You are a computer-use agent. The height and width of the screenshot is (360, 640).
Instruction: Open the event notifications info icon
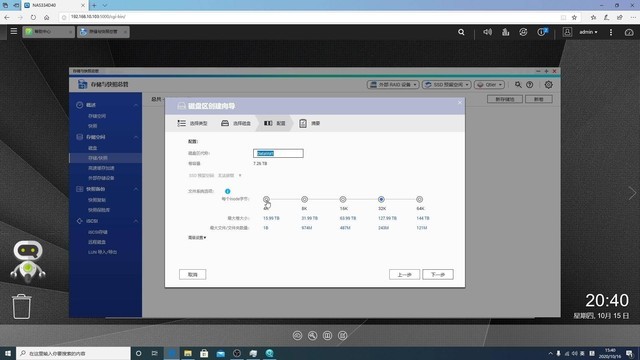pos(542,32)
